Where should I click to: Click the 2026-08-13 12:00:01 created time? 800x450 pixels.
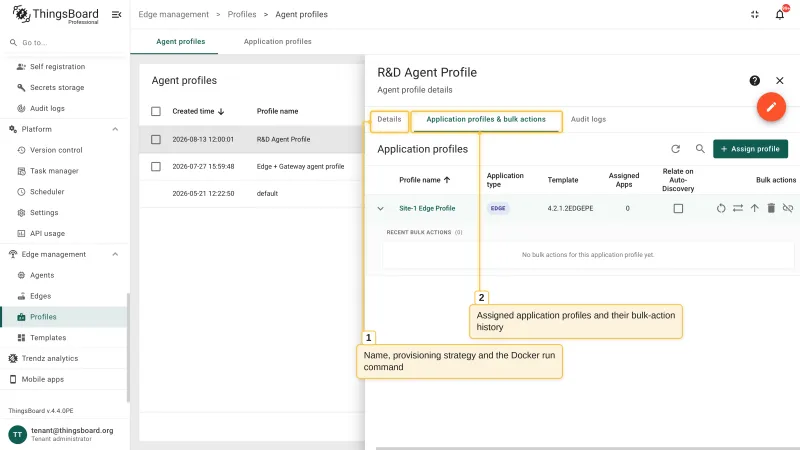(203, 139)
